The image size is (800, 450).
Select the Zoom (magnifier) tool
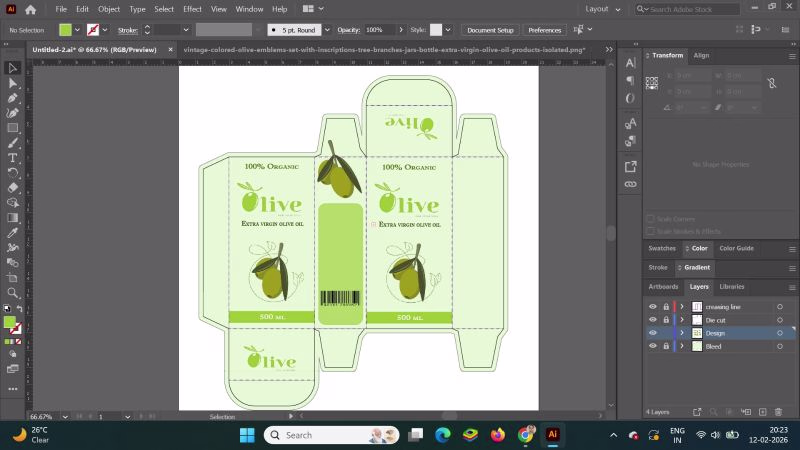tap(13, 293)
